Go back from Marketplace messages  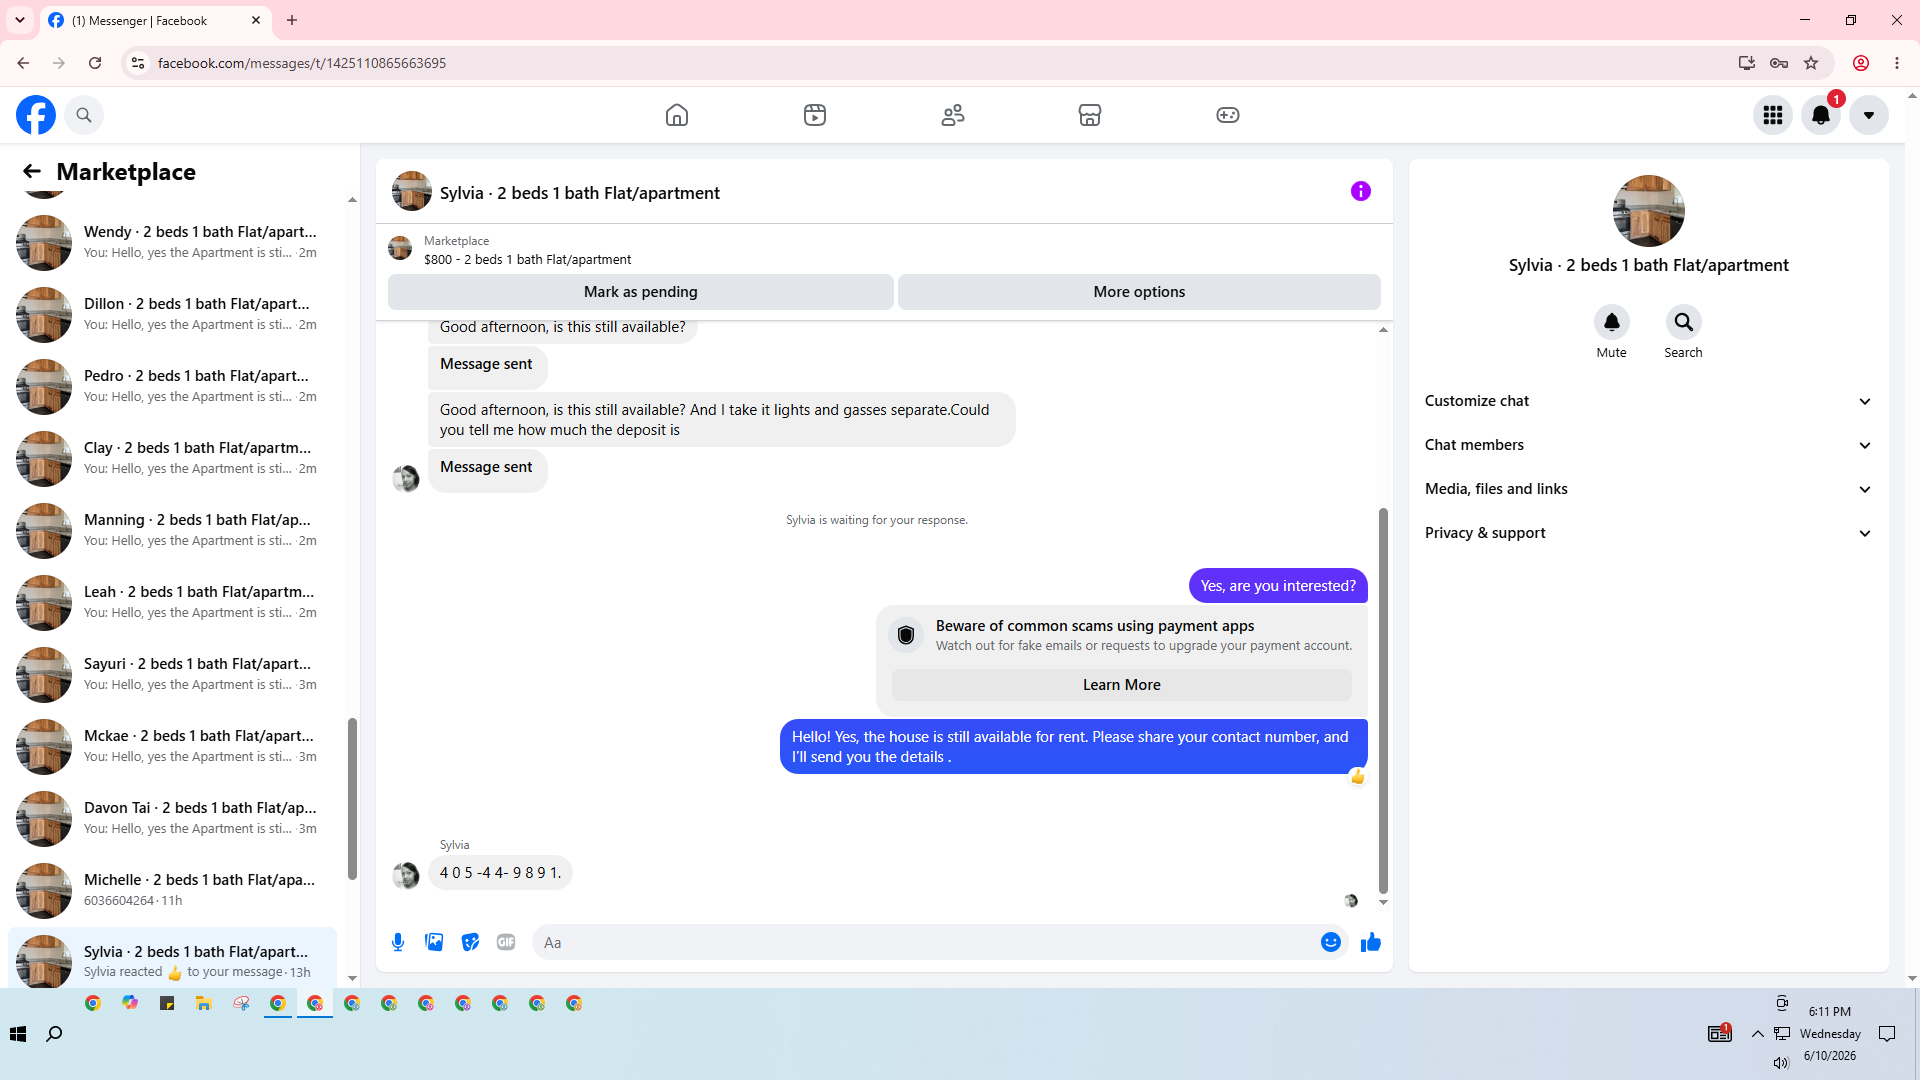[32, 172]
